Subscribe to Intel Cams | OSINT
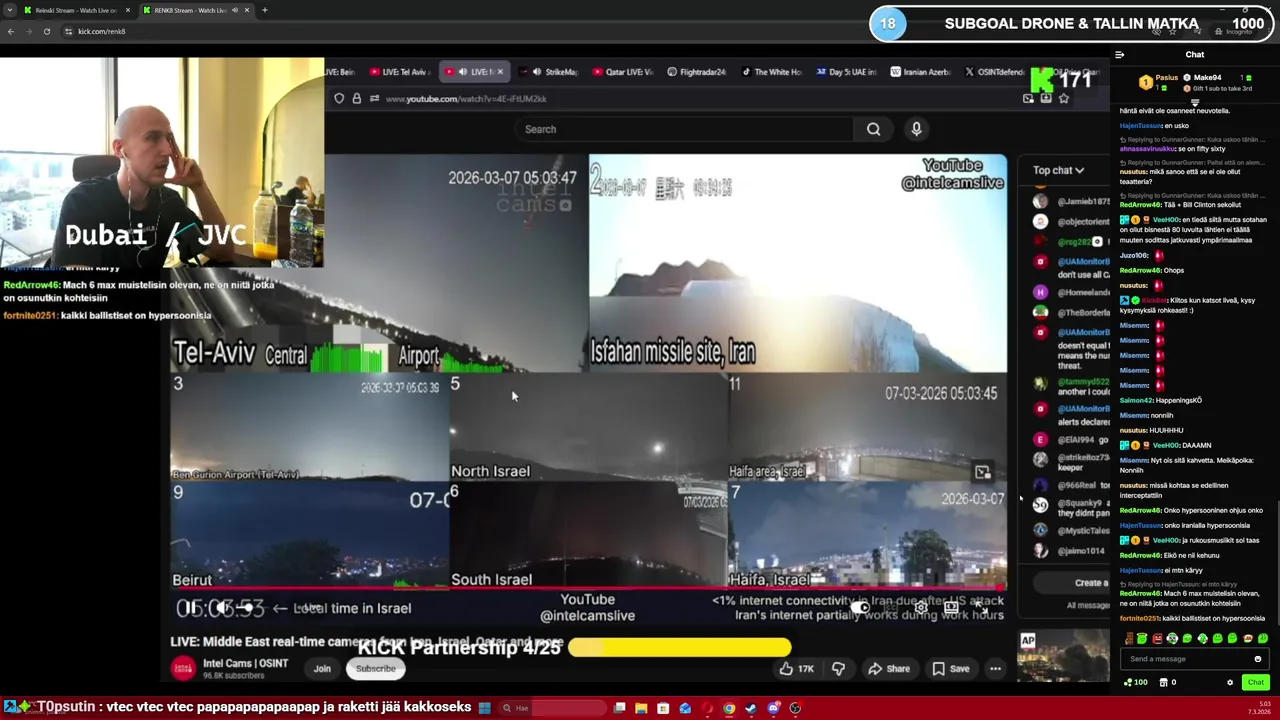The image size is (1280, 720). 376,669
